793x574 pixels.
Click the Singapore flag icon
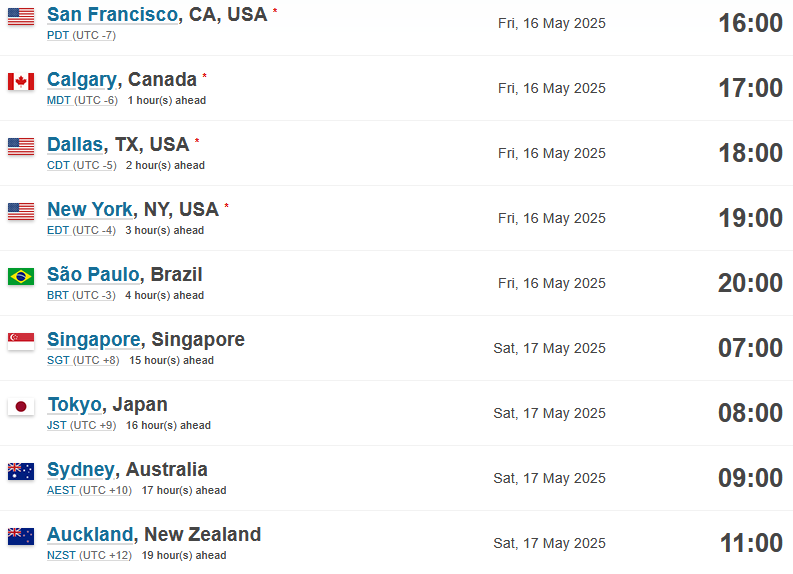tap(21, 341)
